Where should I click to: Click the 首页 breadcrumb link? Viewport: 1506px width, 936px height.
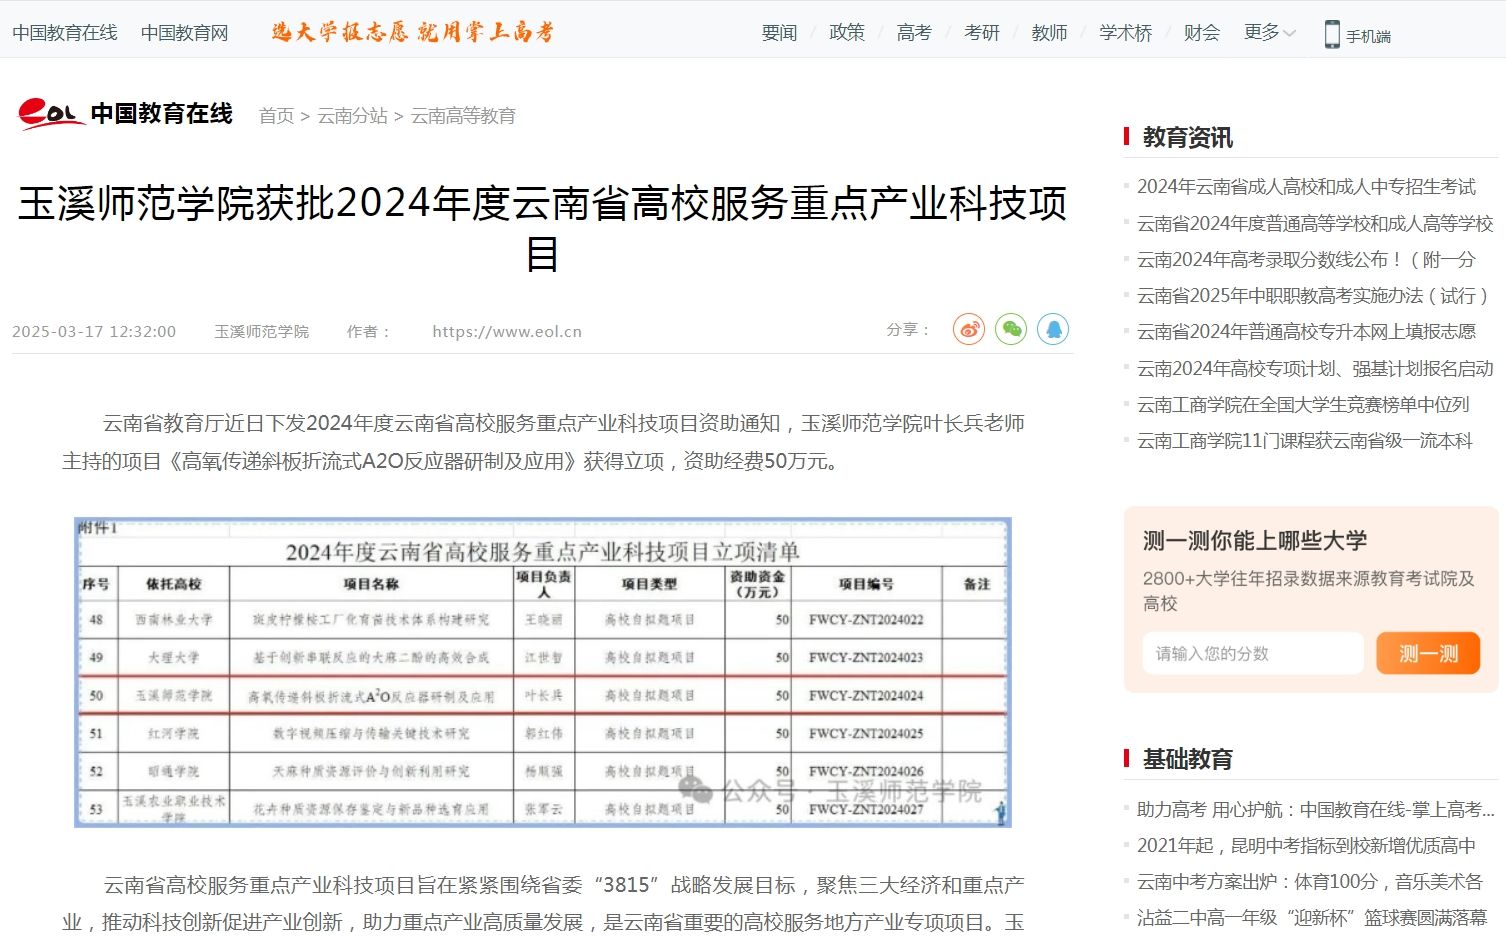[x=276, y=116]
